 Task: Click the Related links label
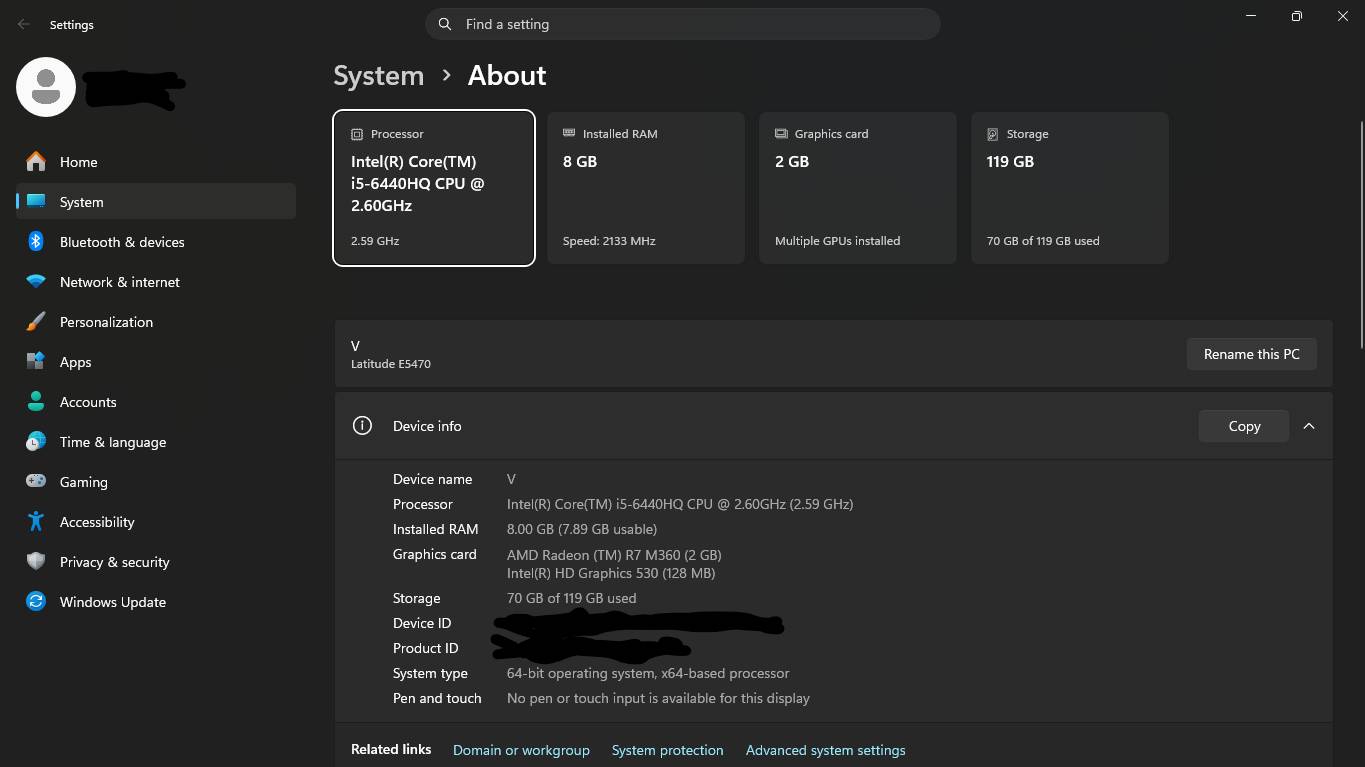[x=391, y=749]
